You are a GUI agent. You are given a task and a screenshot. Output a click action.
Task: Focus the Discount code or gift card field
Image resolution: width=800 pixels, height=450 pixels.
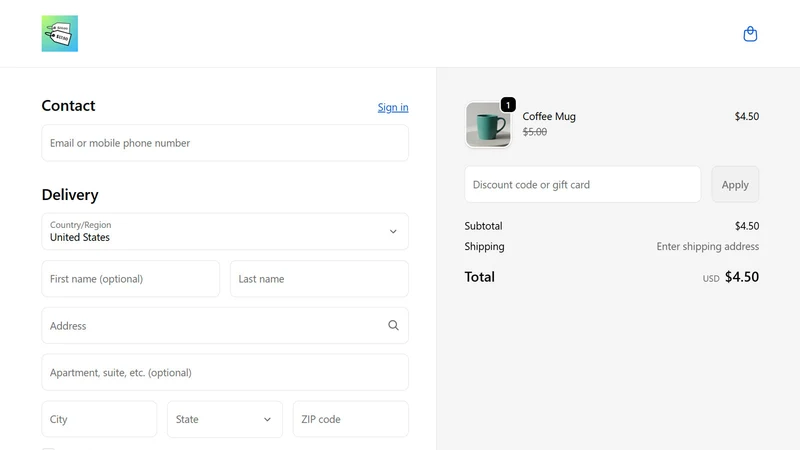pyautogui.click(x=583, y=184)
